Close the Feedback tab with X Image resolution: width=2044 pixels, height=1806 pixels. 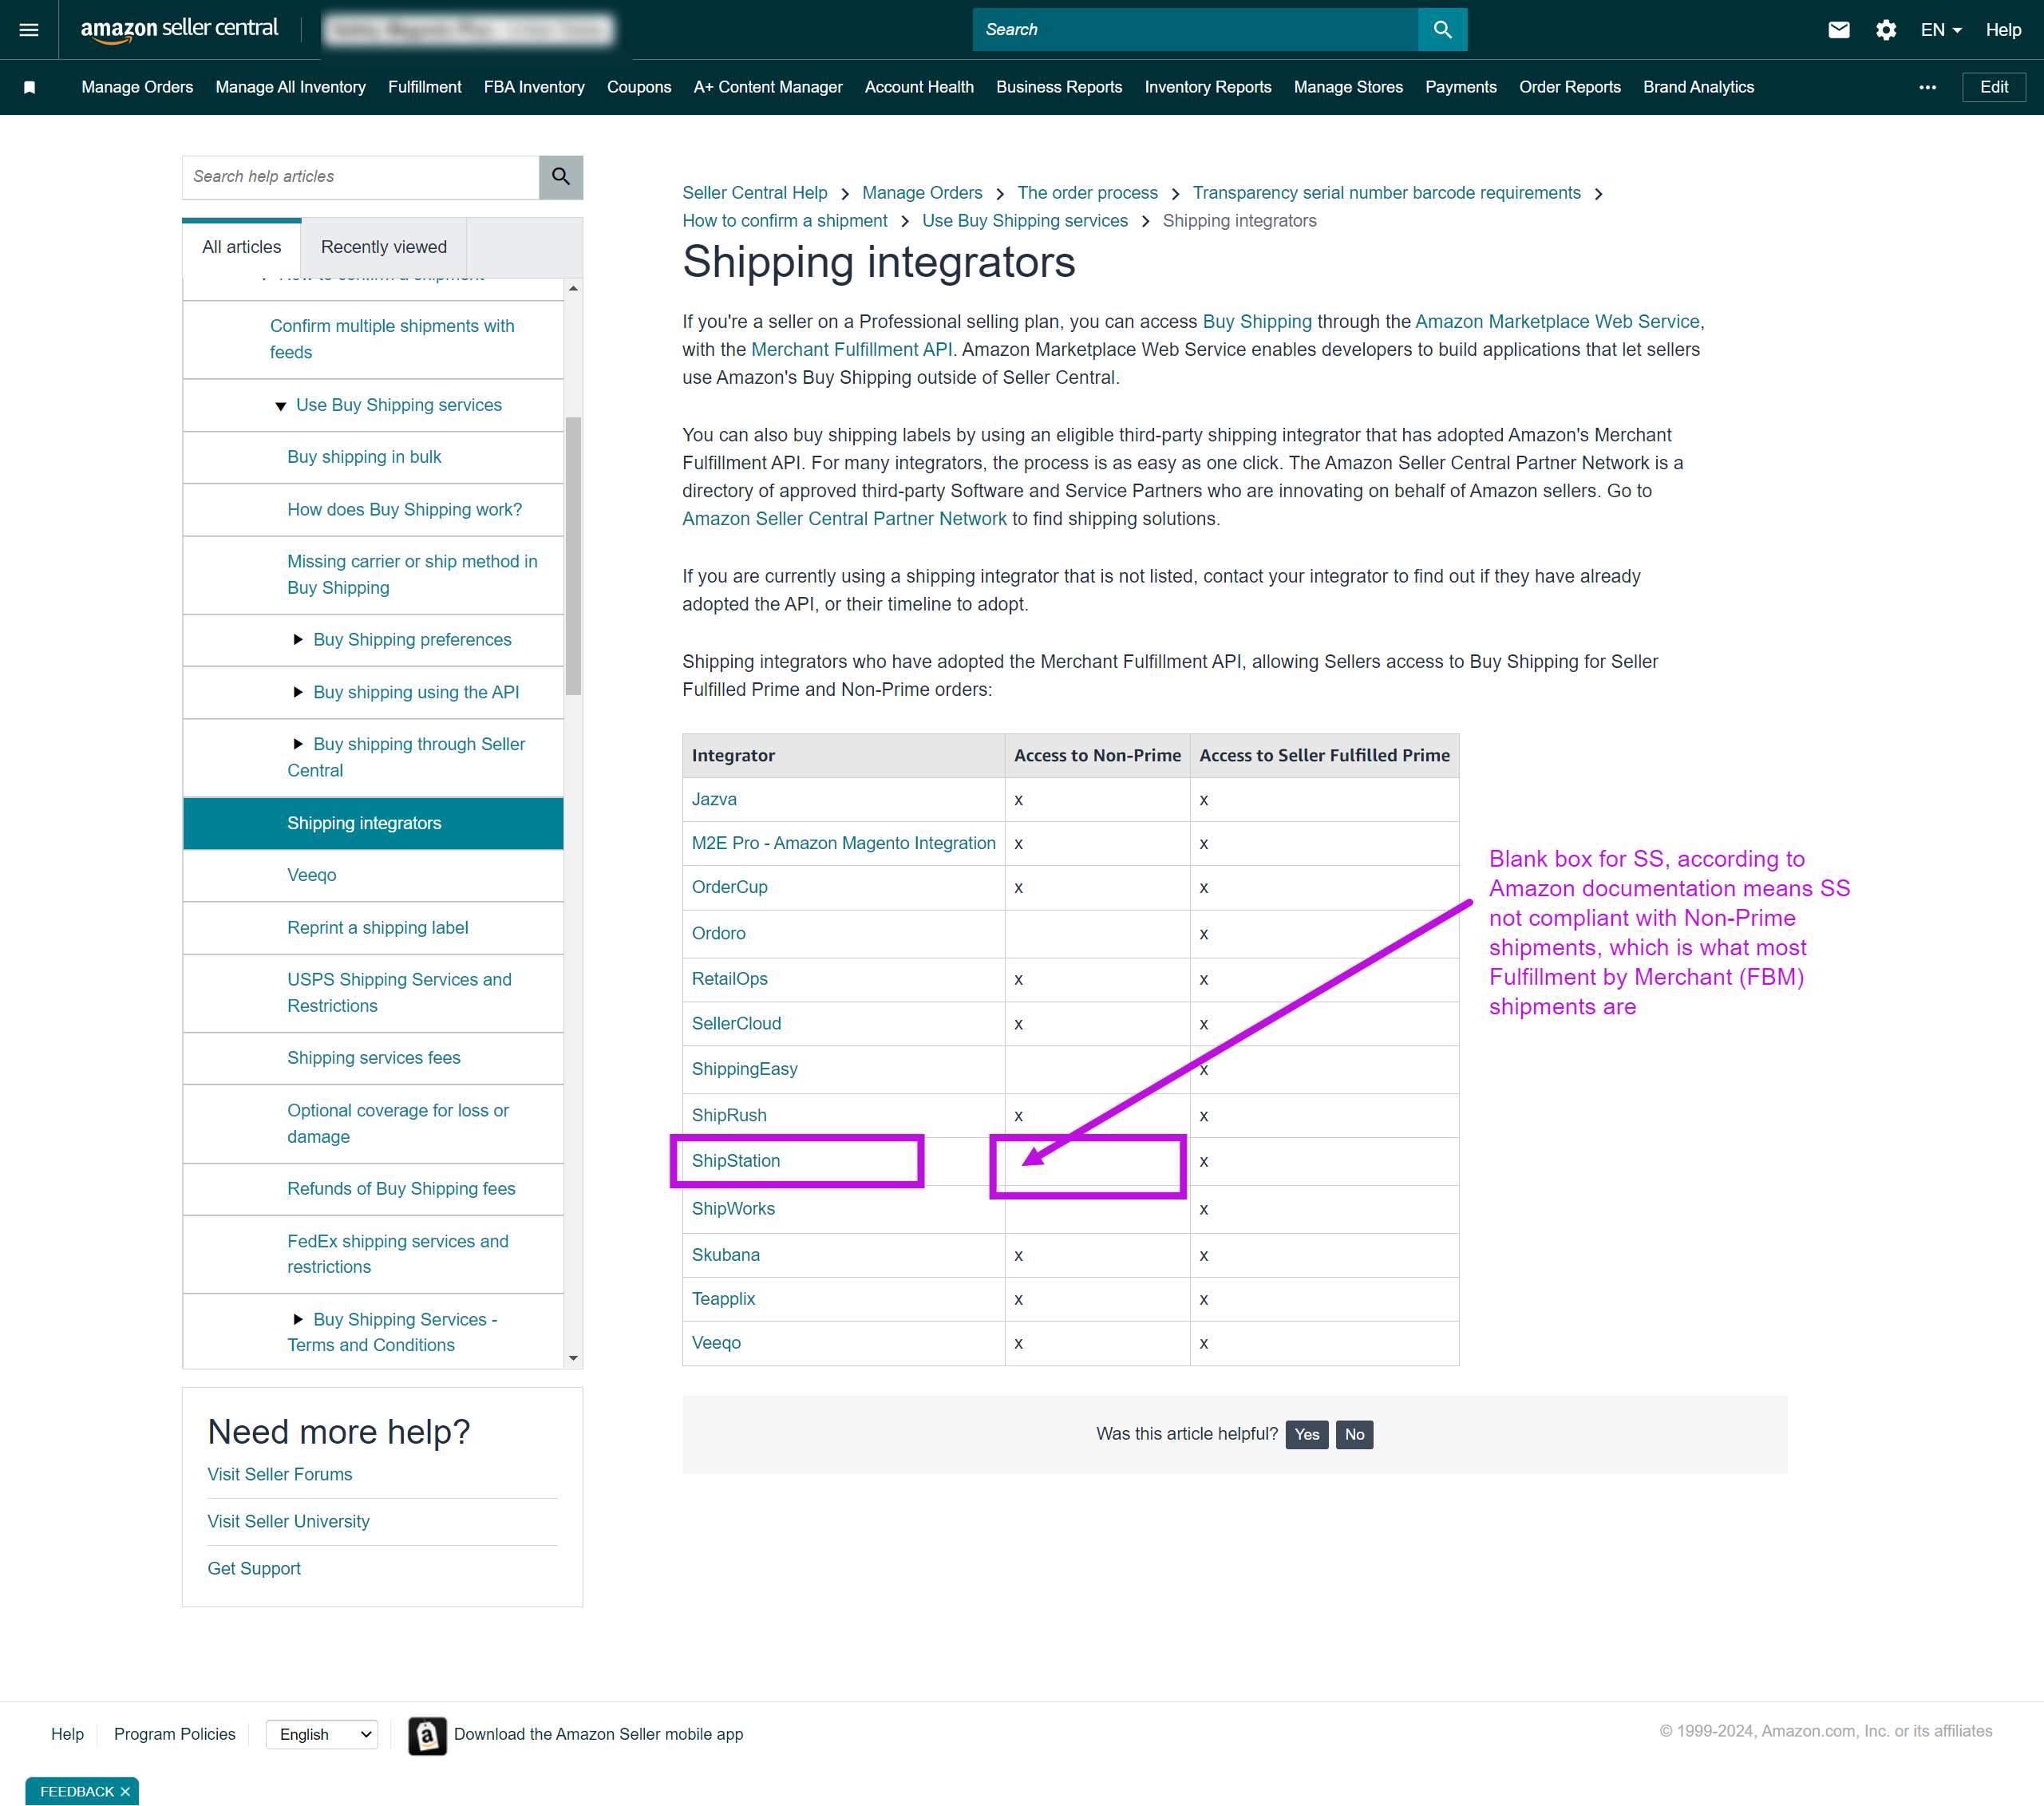pyautogui.click(x=125, y=1792)
